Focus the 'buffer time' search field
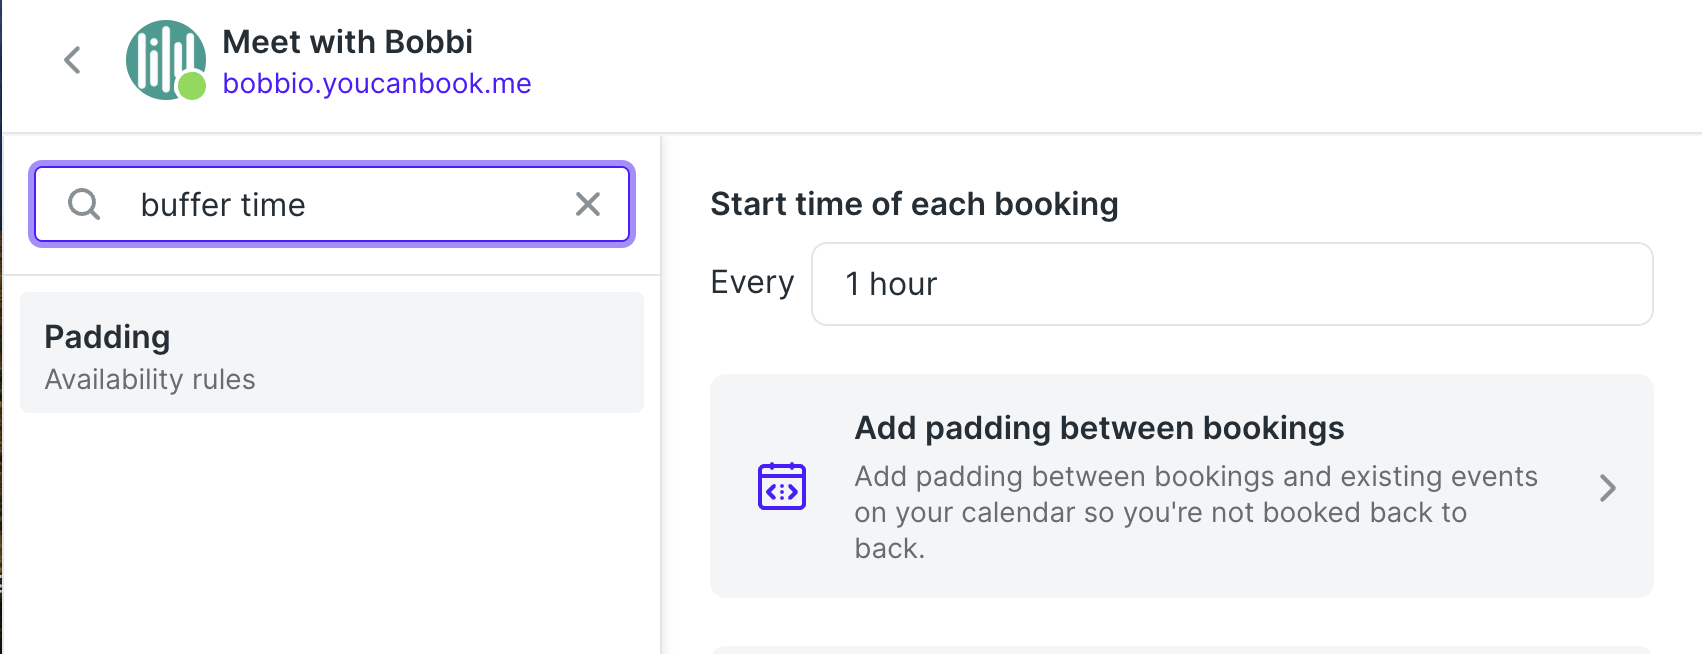Image resolution: width=1702 pixels, height=654 pixels. (x=332, y=204)
